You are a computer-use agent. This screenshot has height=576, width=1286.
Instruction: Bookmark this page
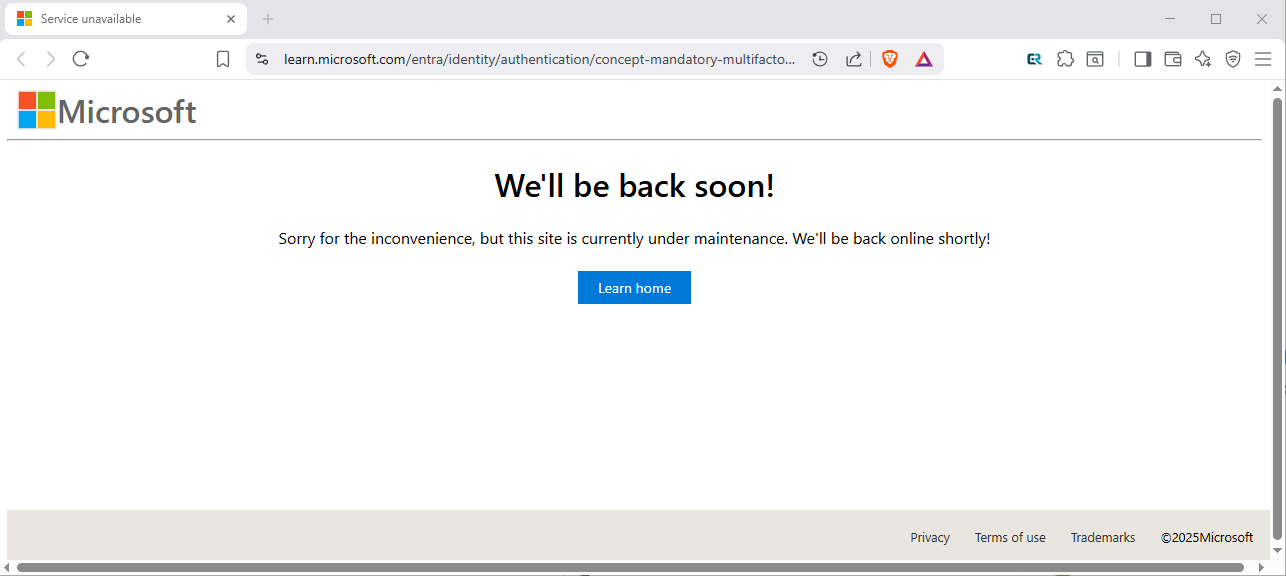[223, 59]
